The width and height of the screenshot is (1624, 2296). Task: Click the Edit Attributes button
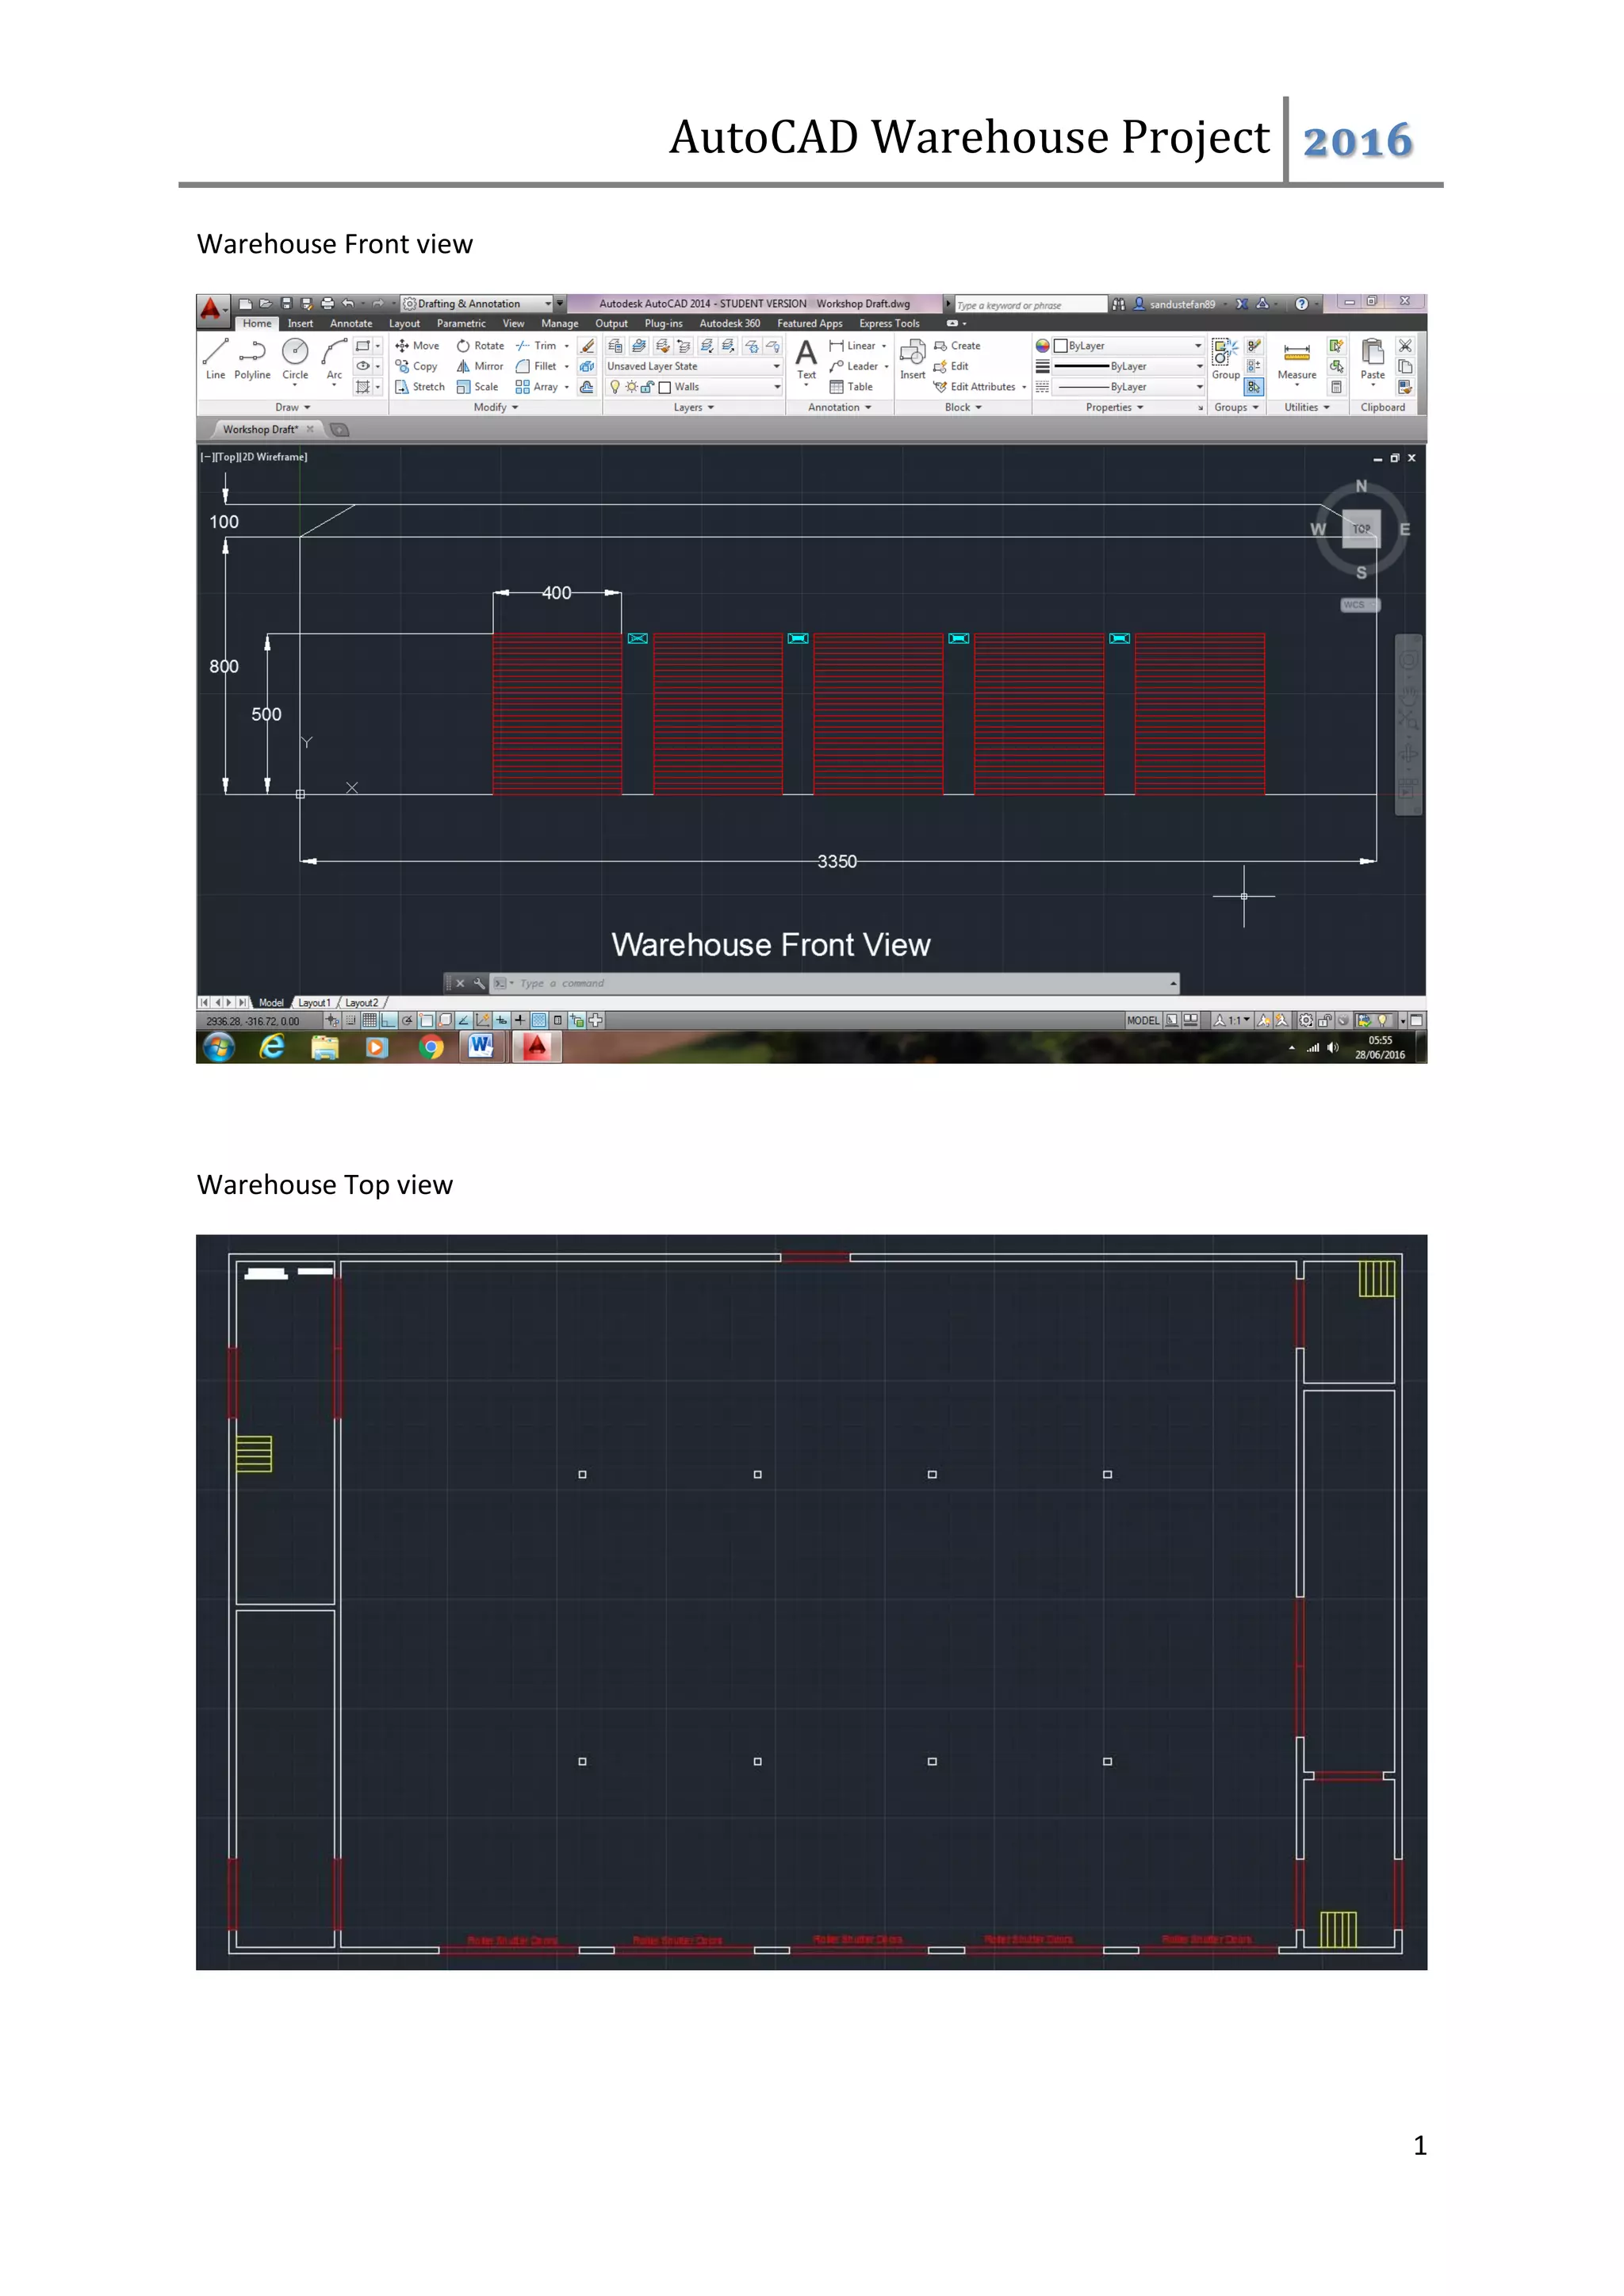(x=975, y=387)
